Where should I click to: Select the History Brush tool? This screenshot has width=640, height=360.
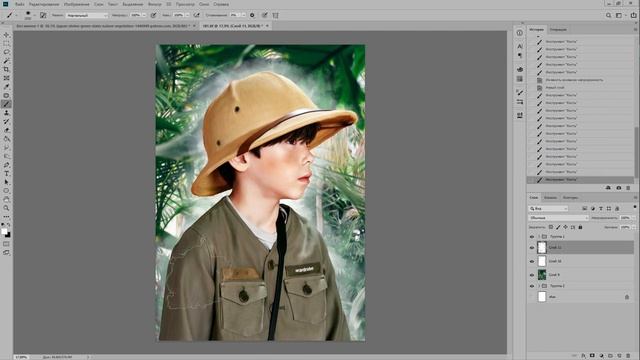[x=6, y=122]
